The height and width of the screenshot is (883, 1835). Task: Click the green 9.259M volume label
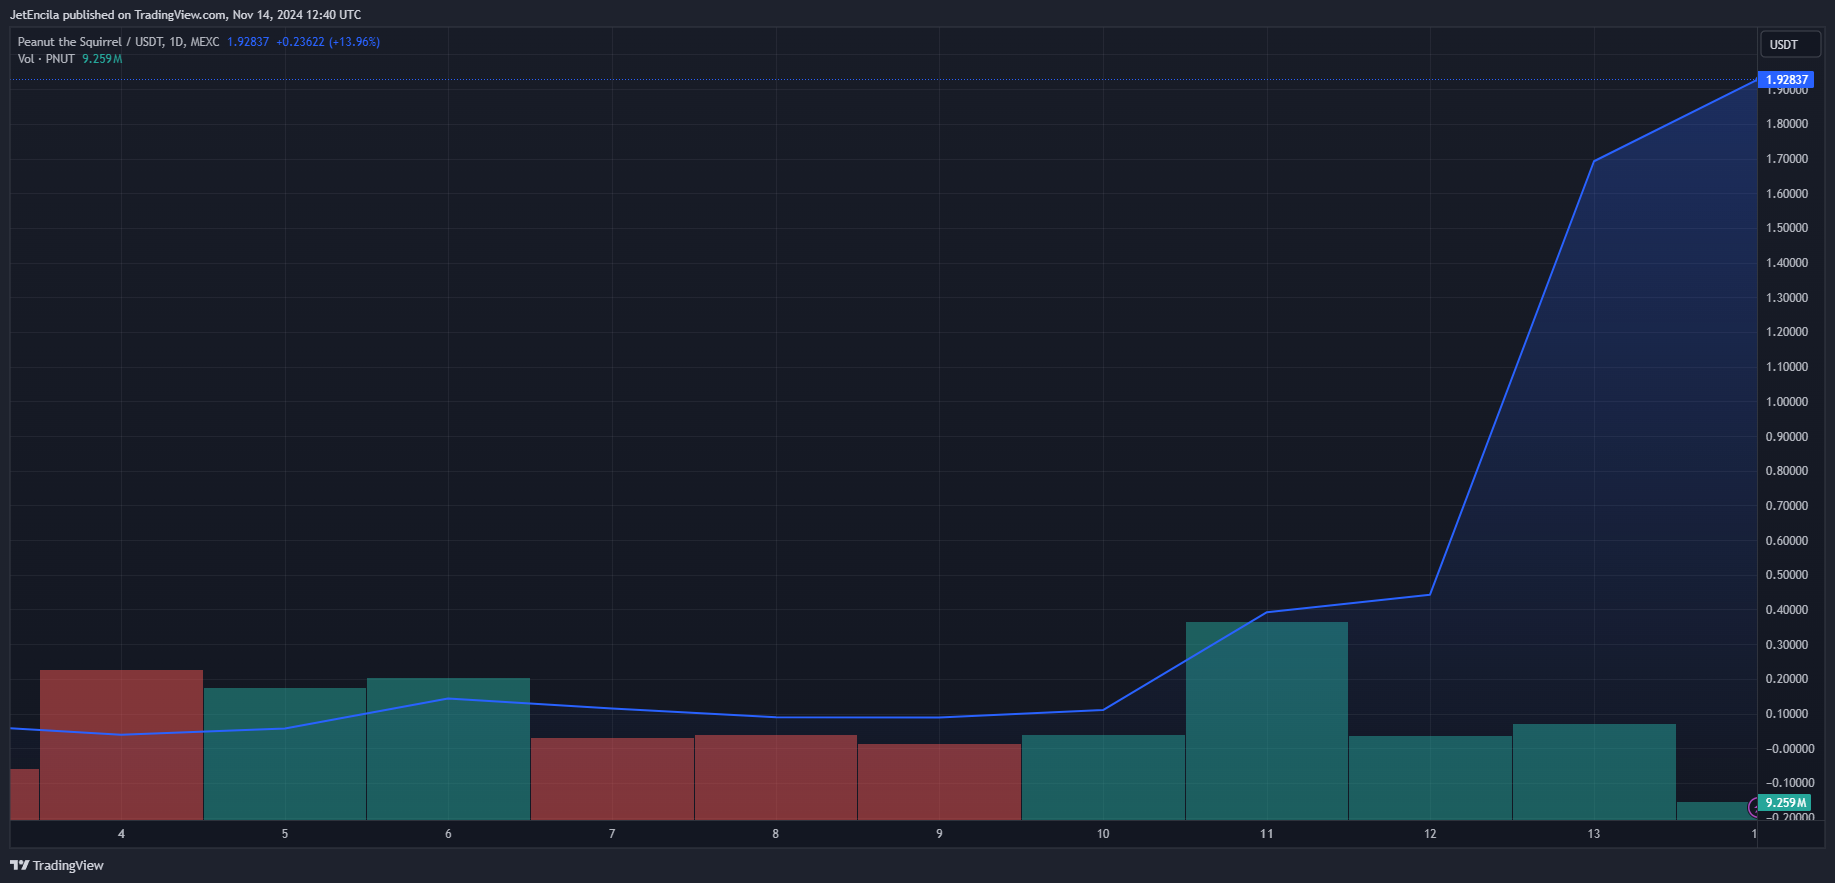1785,803
